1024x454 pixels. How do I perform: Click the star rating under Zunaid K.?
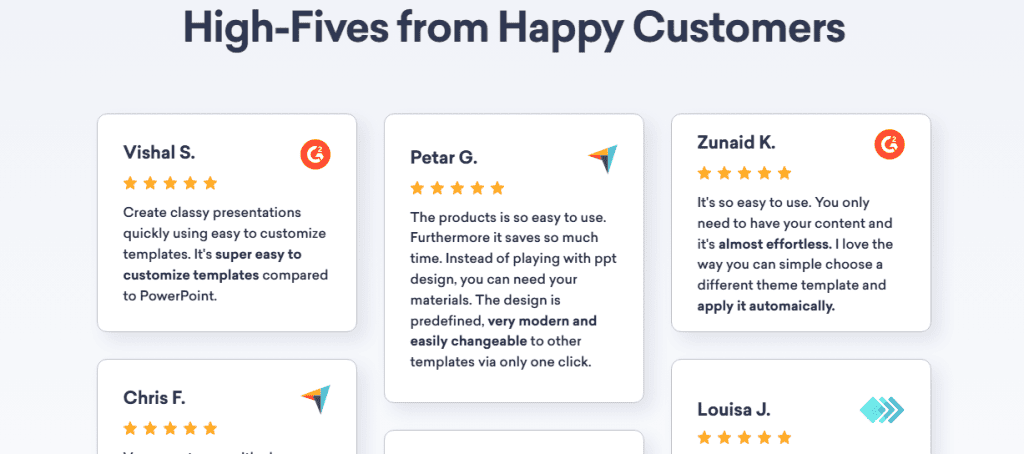[744, 173]
